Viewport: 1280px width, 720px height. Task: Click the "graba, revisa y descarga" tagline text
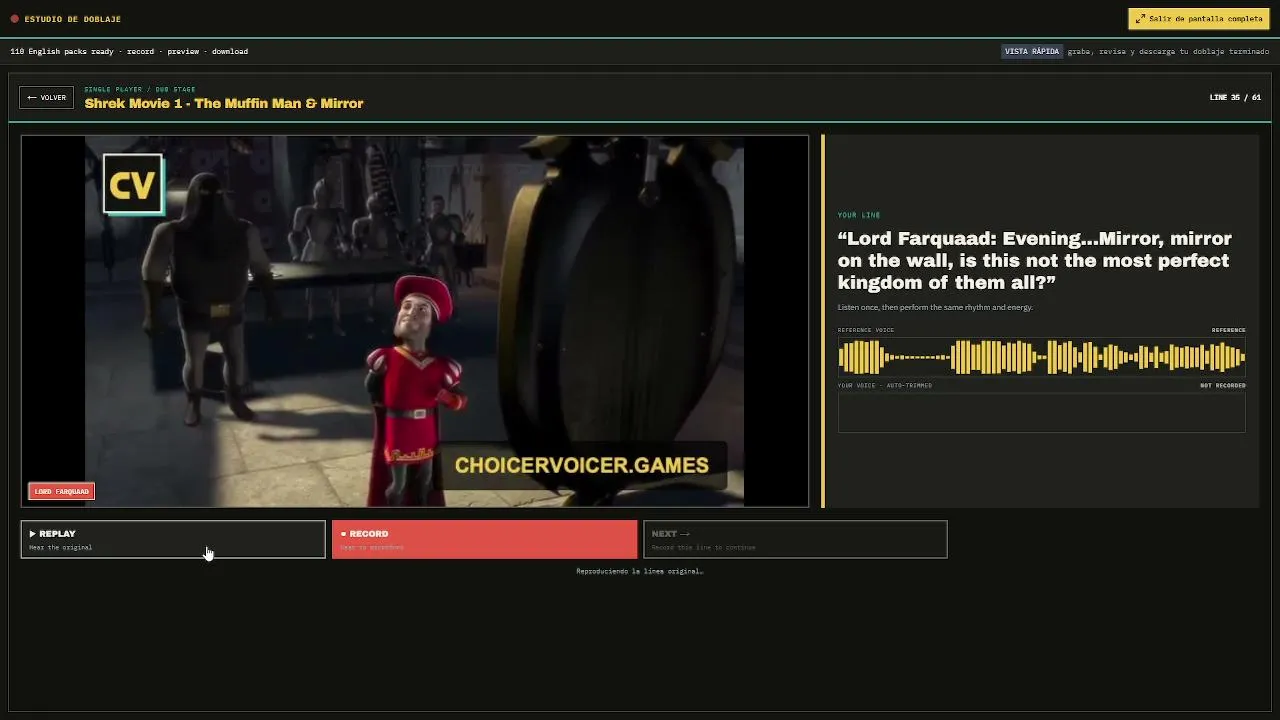click(1168, 51)
